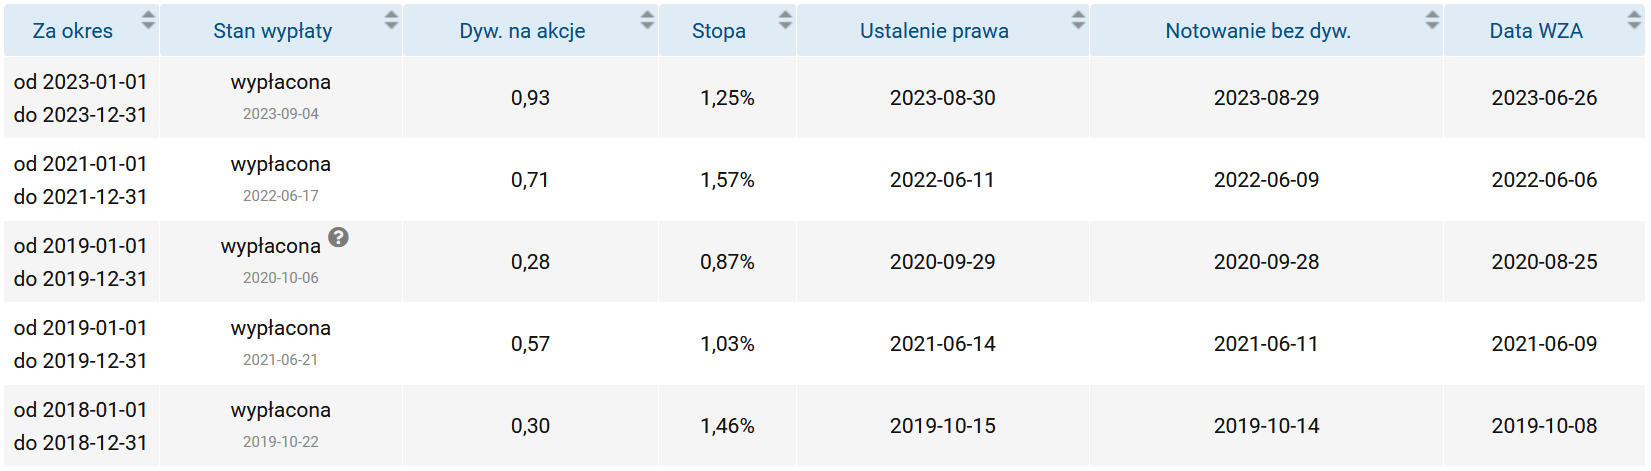This screenshot has height=471, width=1651.
Task: Click the payment date 2022-06-17
Action: [x=281, y=196]
